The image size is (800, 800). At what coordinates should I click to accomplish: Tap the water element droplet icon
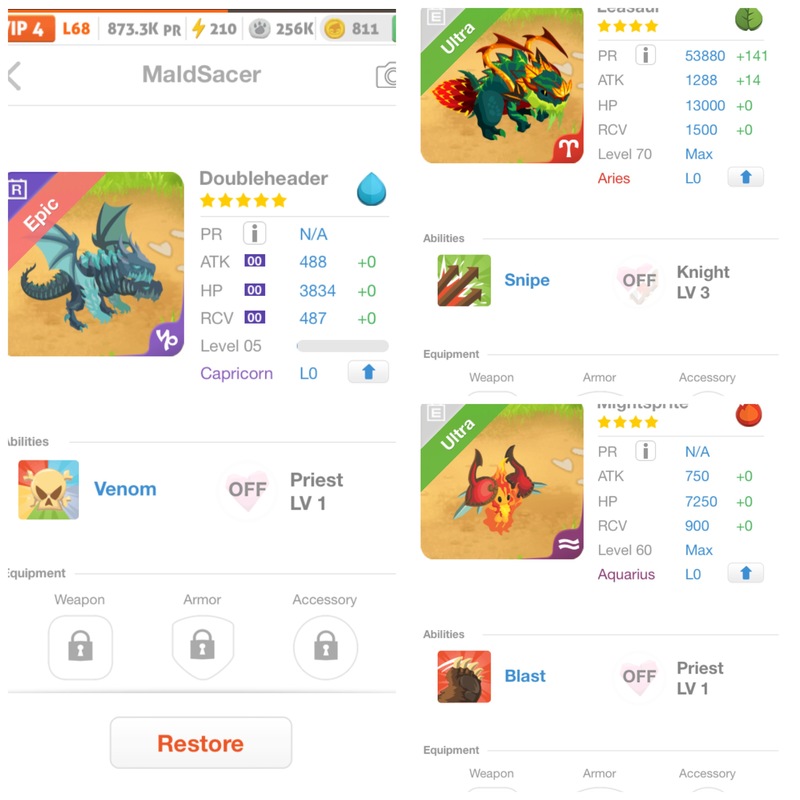point(371,189)
